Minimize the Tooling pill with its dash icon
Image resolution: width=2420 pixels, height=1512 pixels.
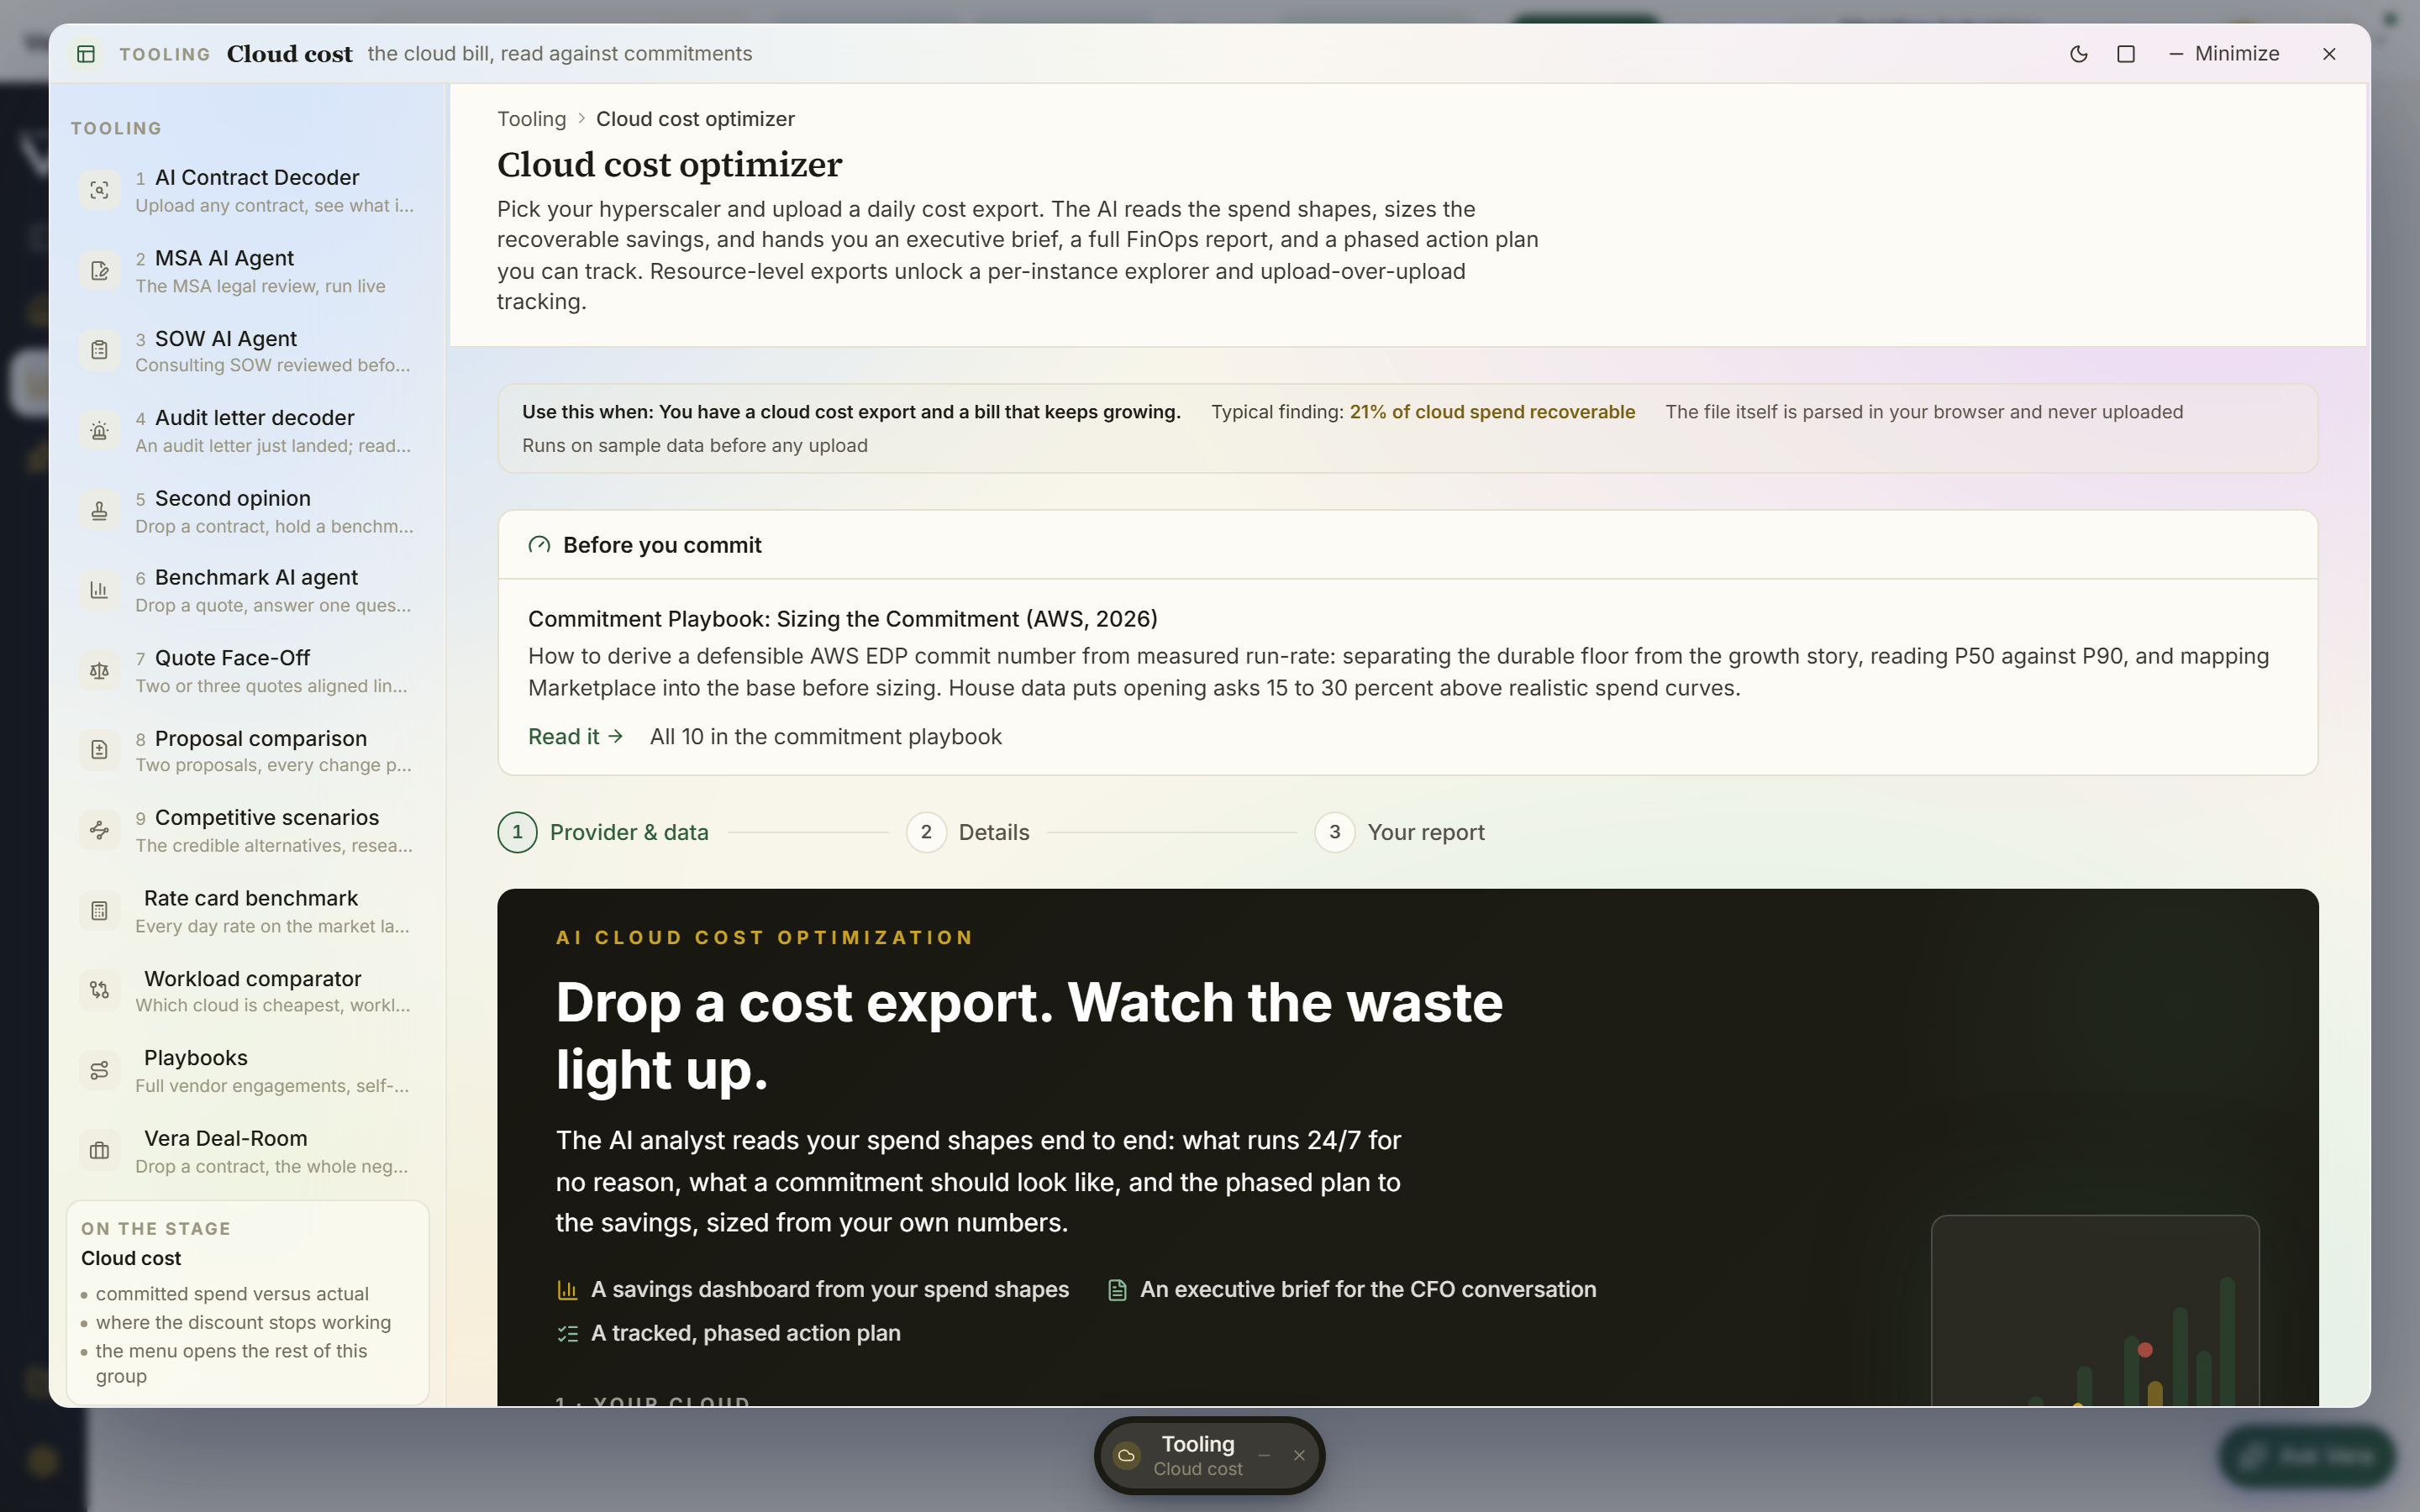[1264, 1456]
